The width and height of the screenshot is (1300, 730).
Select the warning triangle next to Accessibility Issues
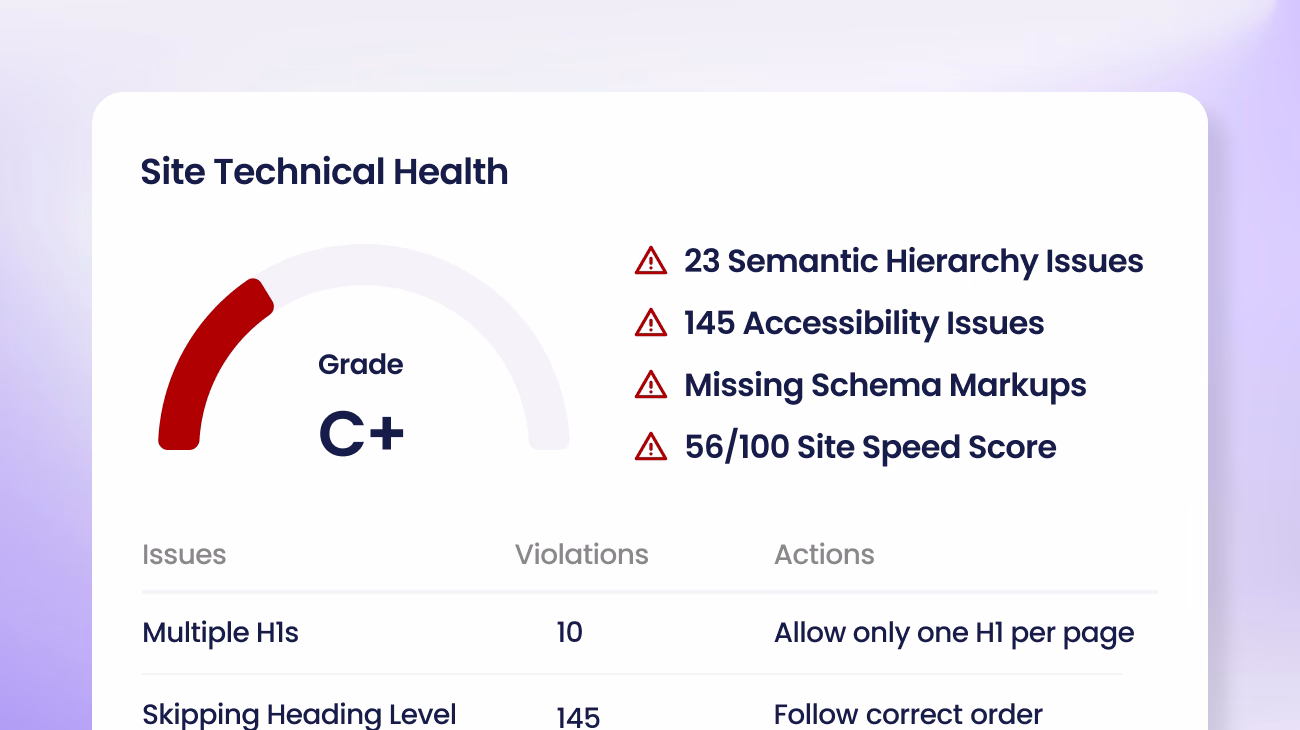651,323
